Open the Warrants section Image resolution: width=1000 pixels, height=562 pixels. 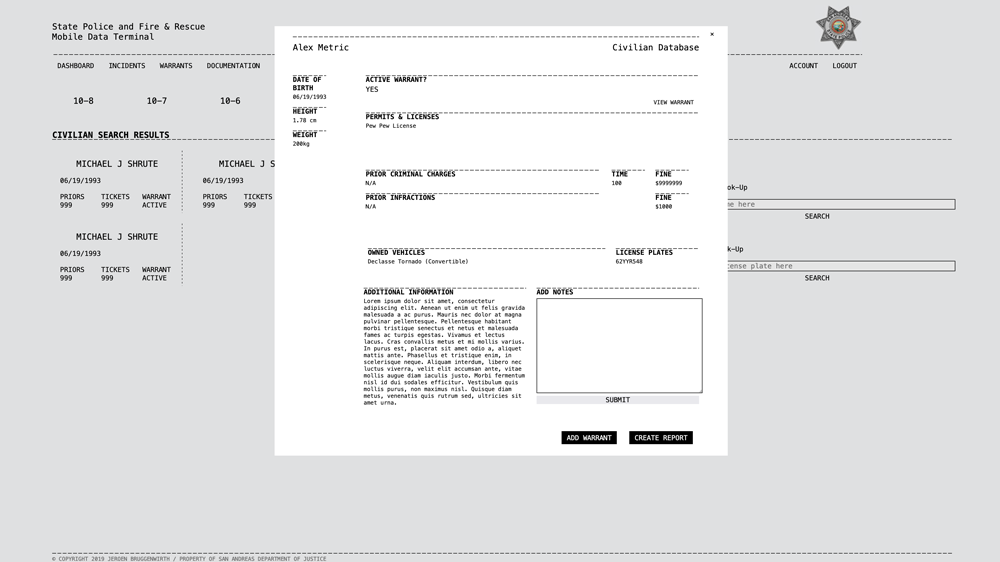(176, 66)
